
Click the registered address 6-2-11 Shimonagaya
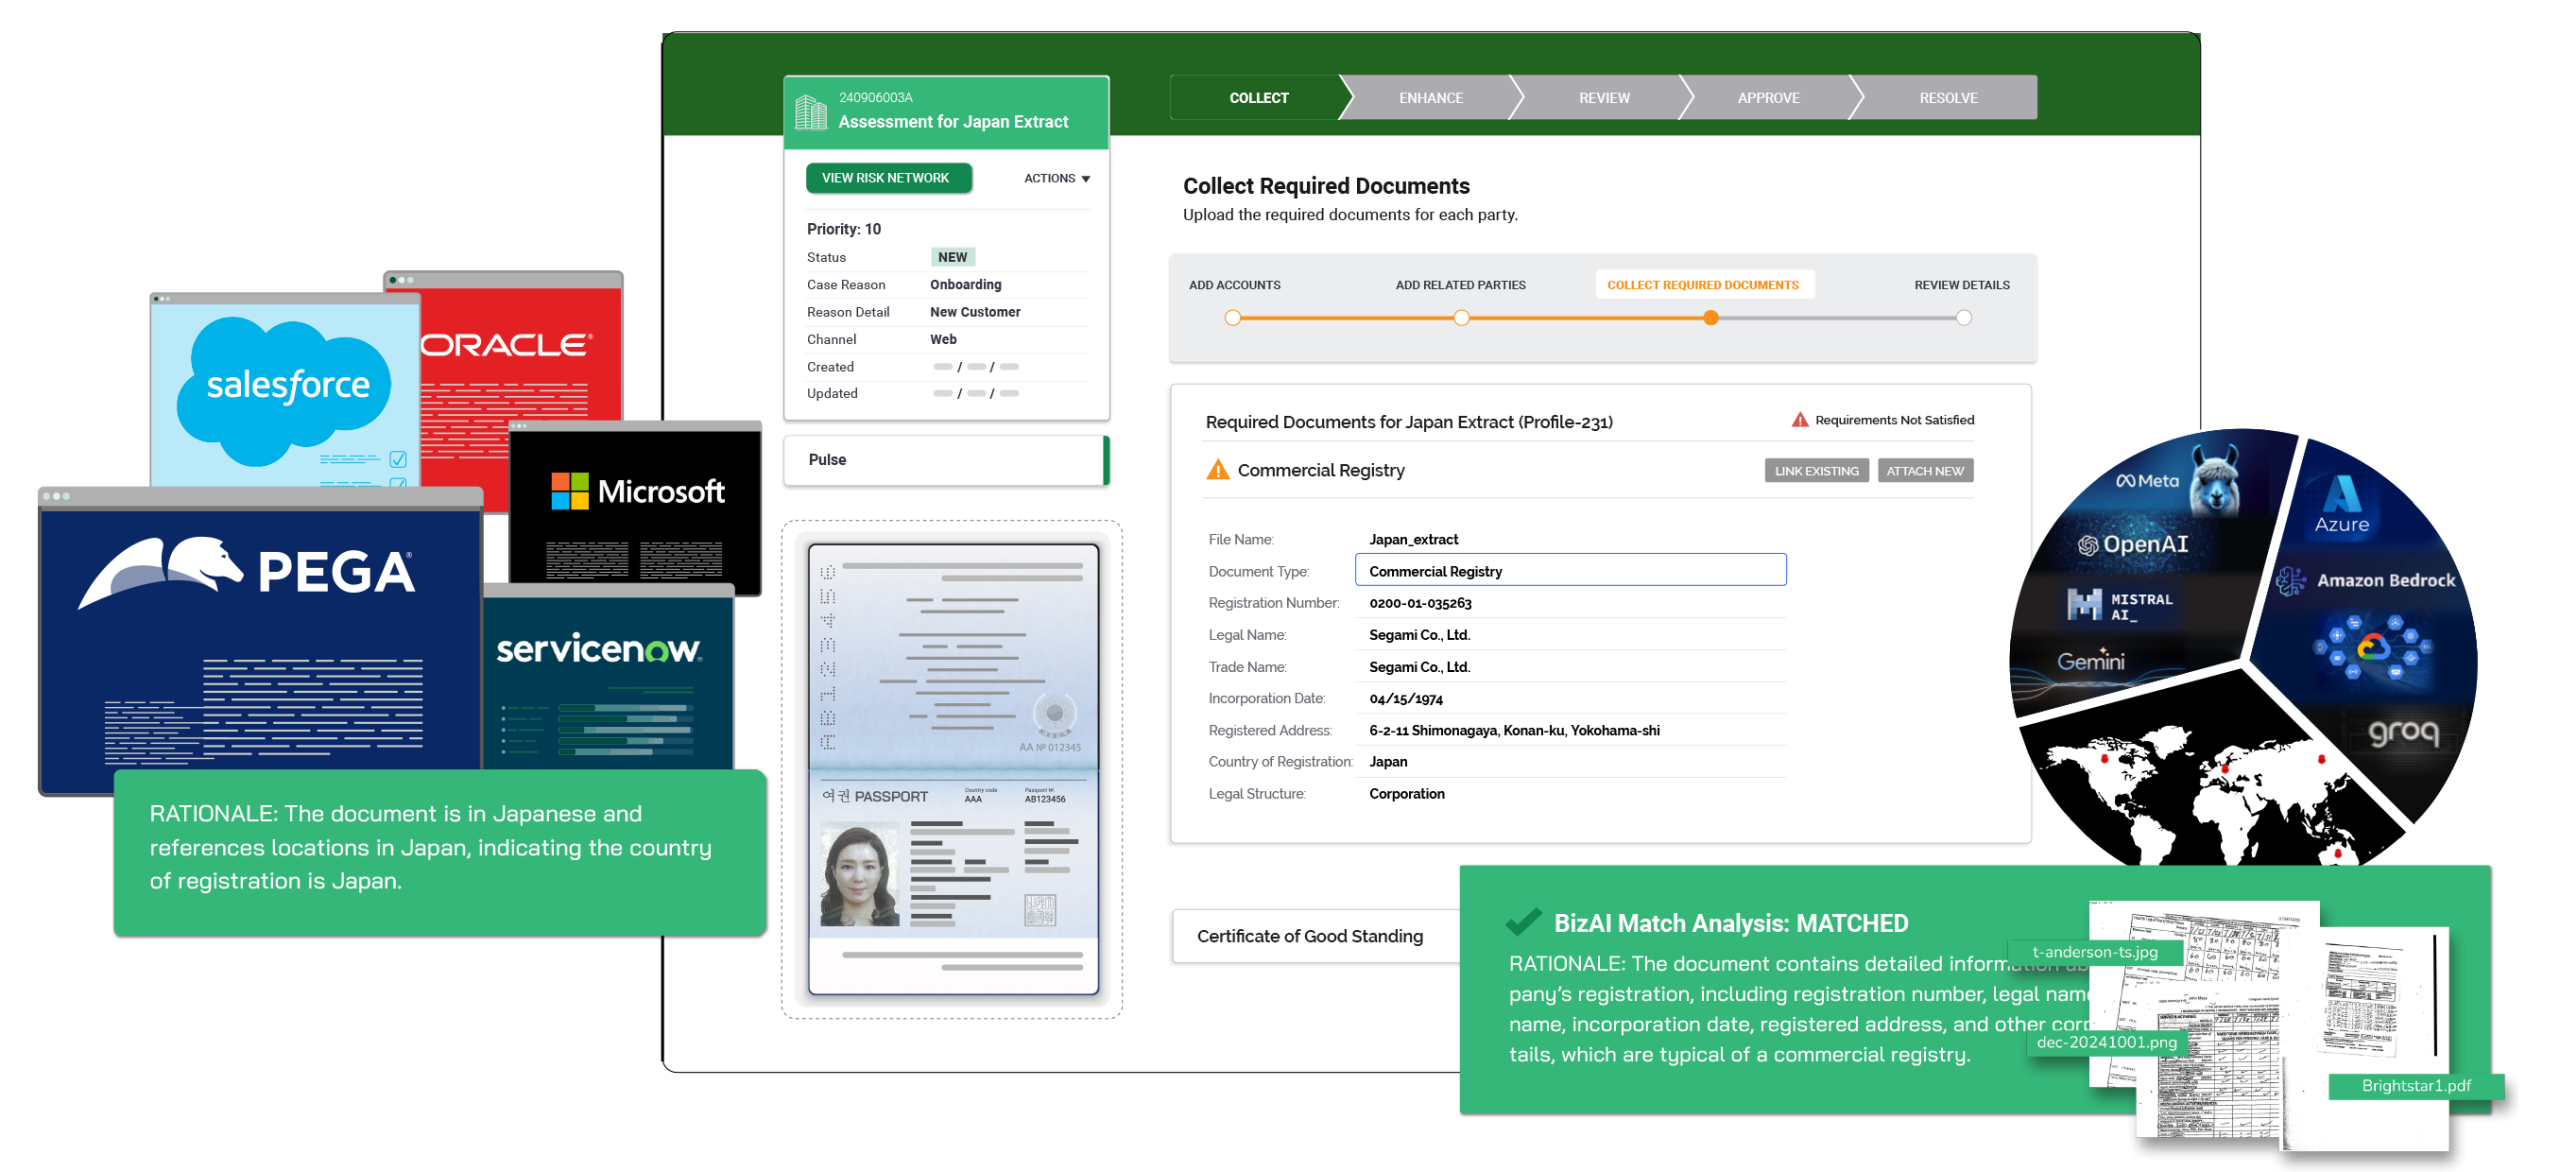point(1514,731)
